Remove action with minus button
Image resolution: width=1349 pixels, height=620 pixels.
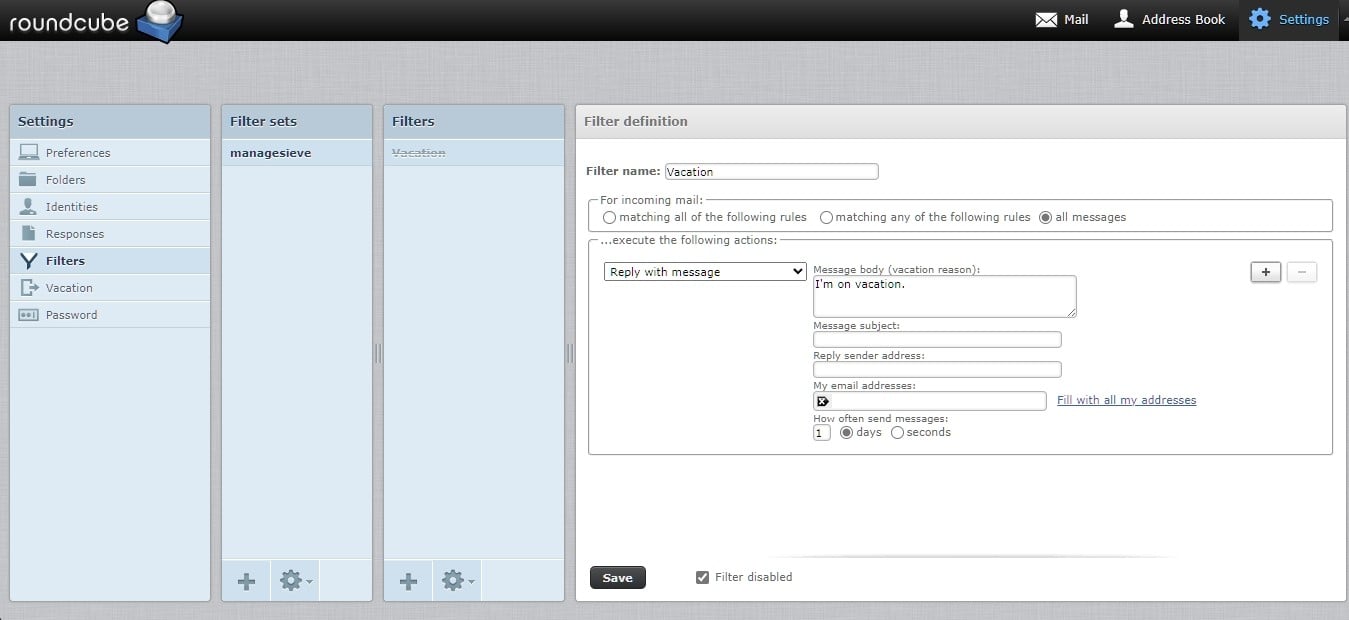(1301, 272)
